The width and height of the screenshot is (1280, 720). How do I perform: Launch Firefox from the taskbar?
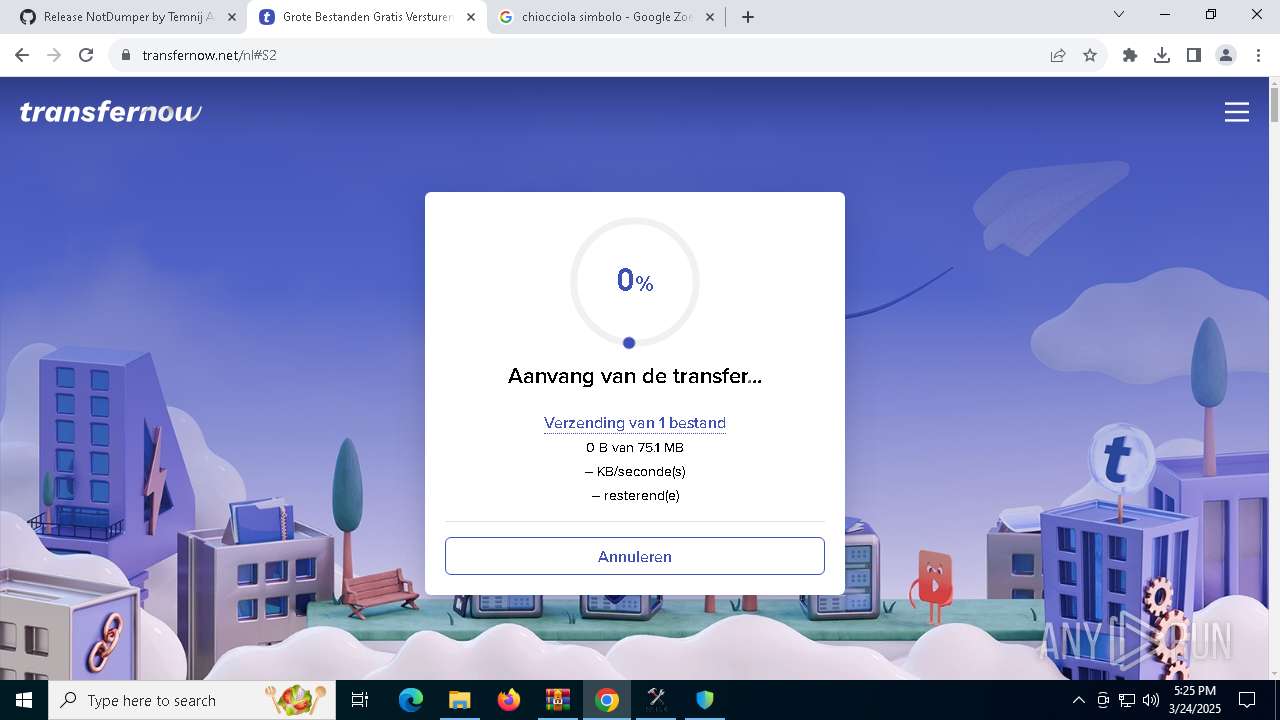coord(508,700)
